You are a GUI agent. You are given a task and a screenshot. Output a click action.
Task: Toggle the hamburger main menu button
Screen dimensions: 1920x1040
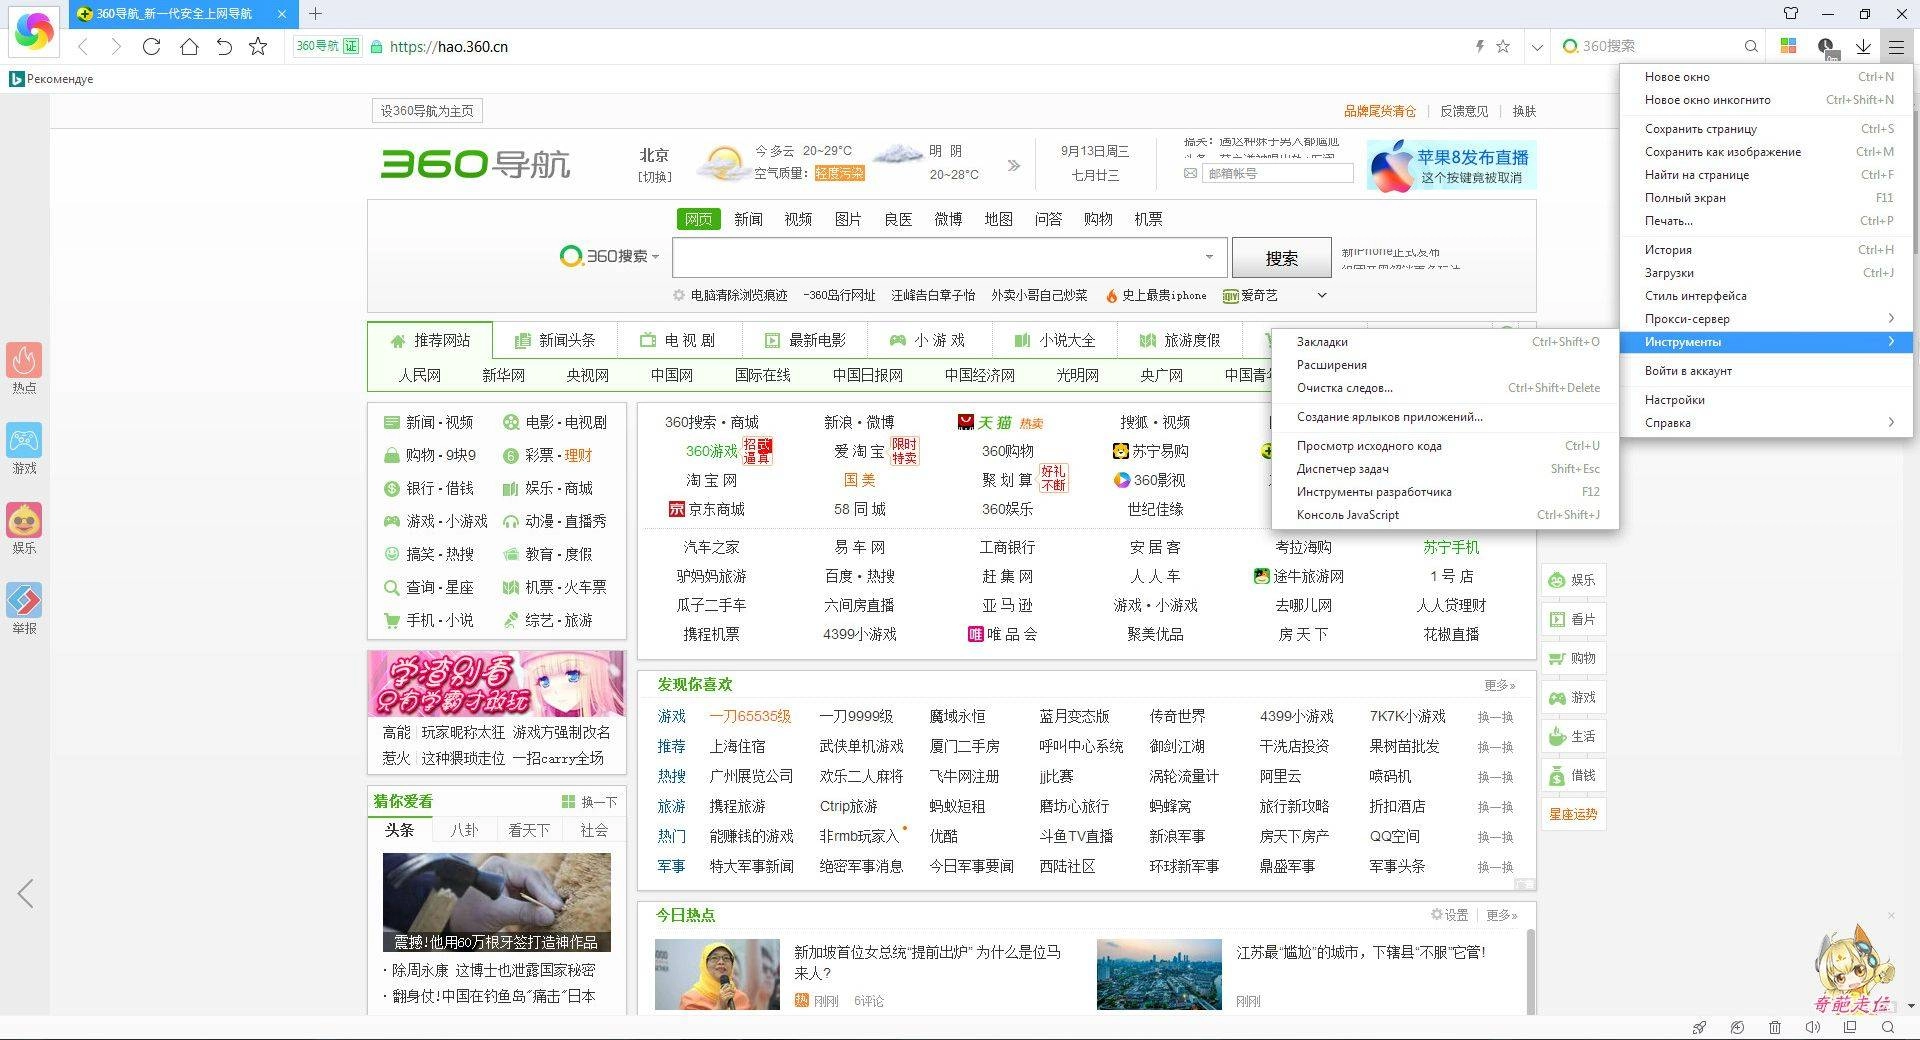pyautogui.click(x=1896, y=46)
